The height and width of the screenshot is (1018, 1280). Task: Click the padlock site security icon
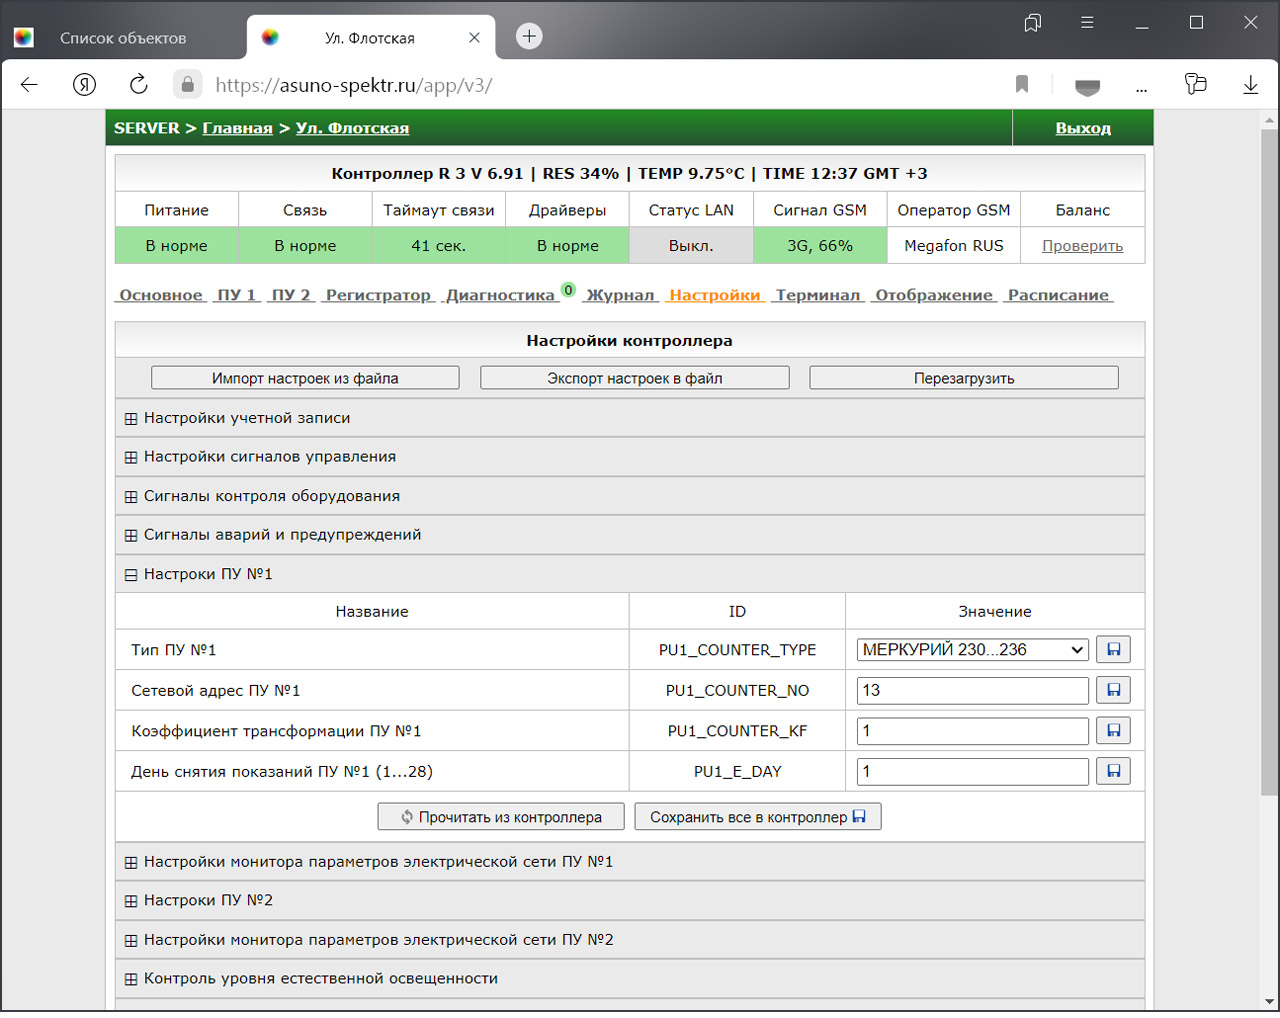coord(187,85)
